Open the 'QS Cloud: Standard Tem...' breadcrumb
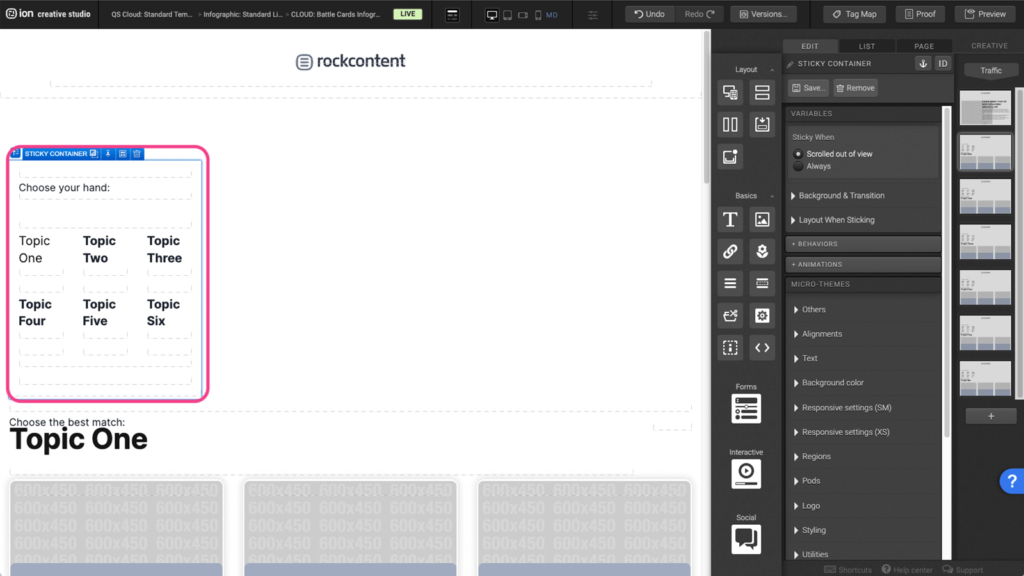 tap(152, 14)
